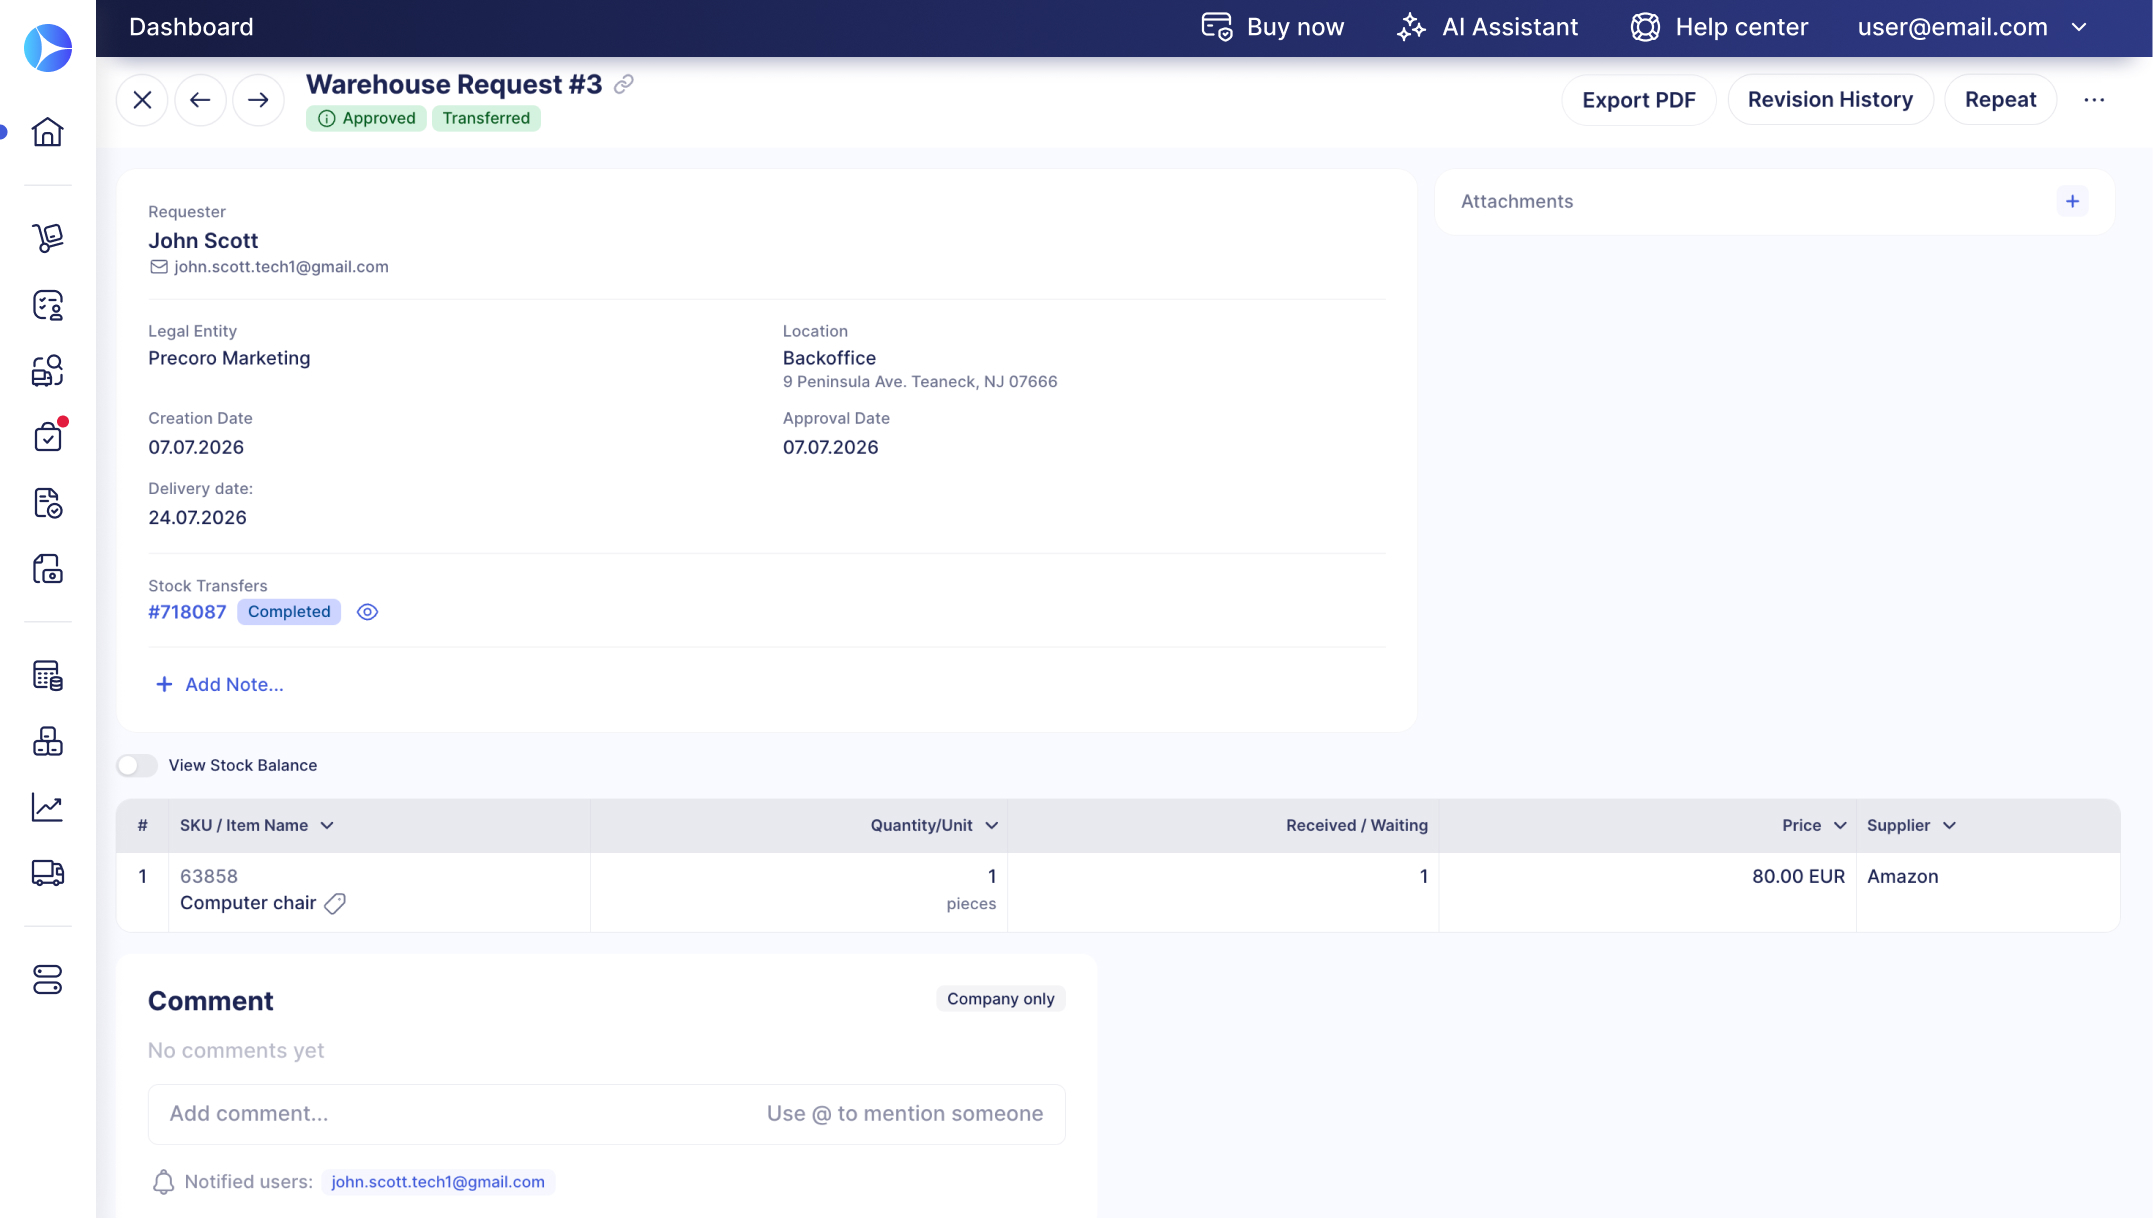2153x1218 pixels.
Task: Preview stock transfer with the eye icon
Action: [x=367, y=612]
